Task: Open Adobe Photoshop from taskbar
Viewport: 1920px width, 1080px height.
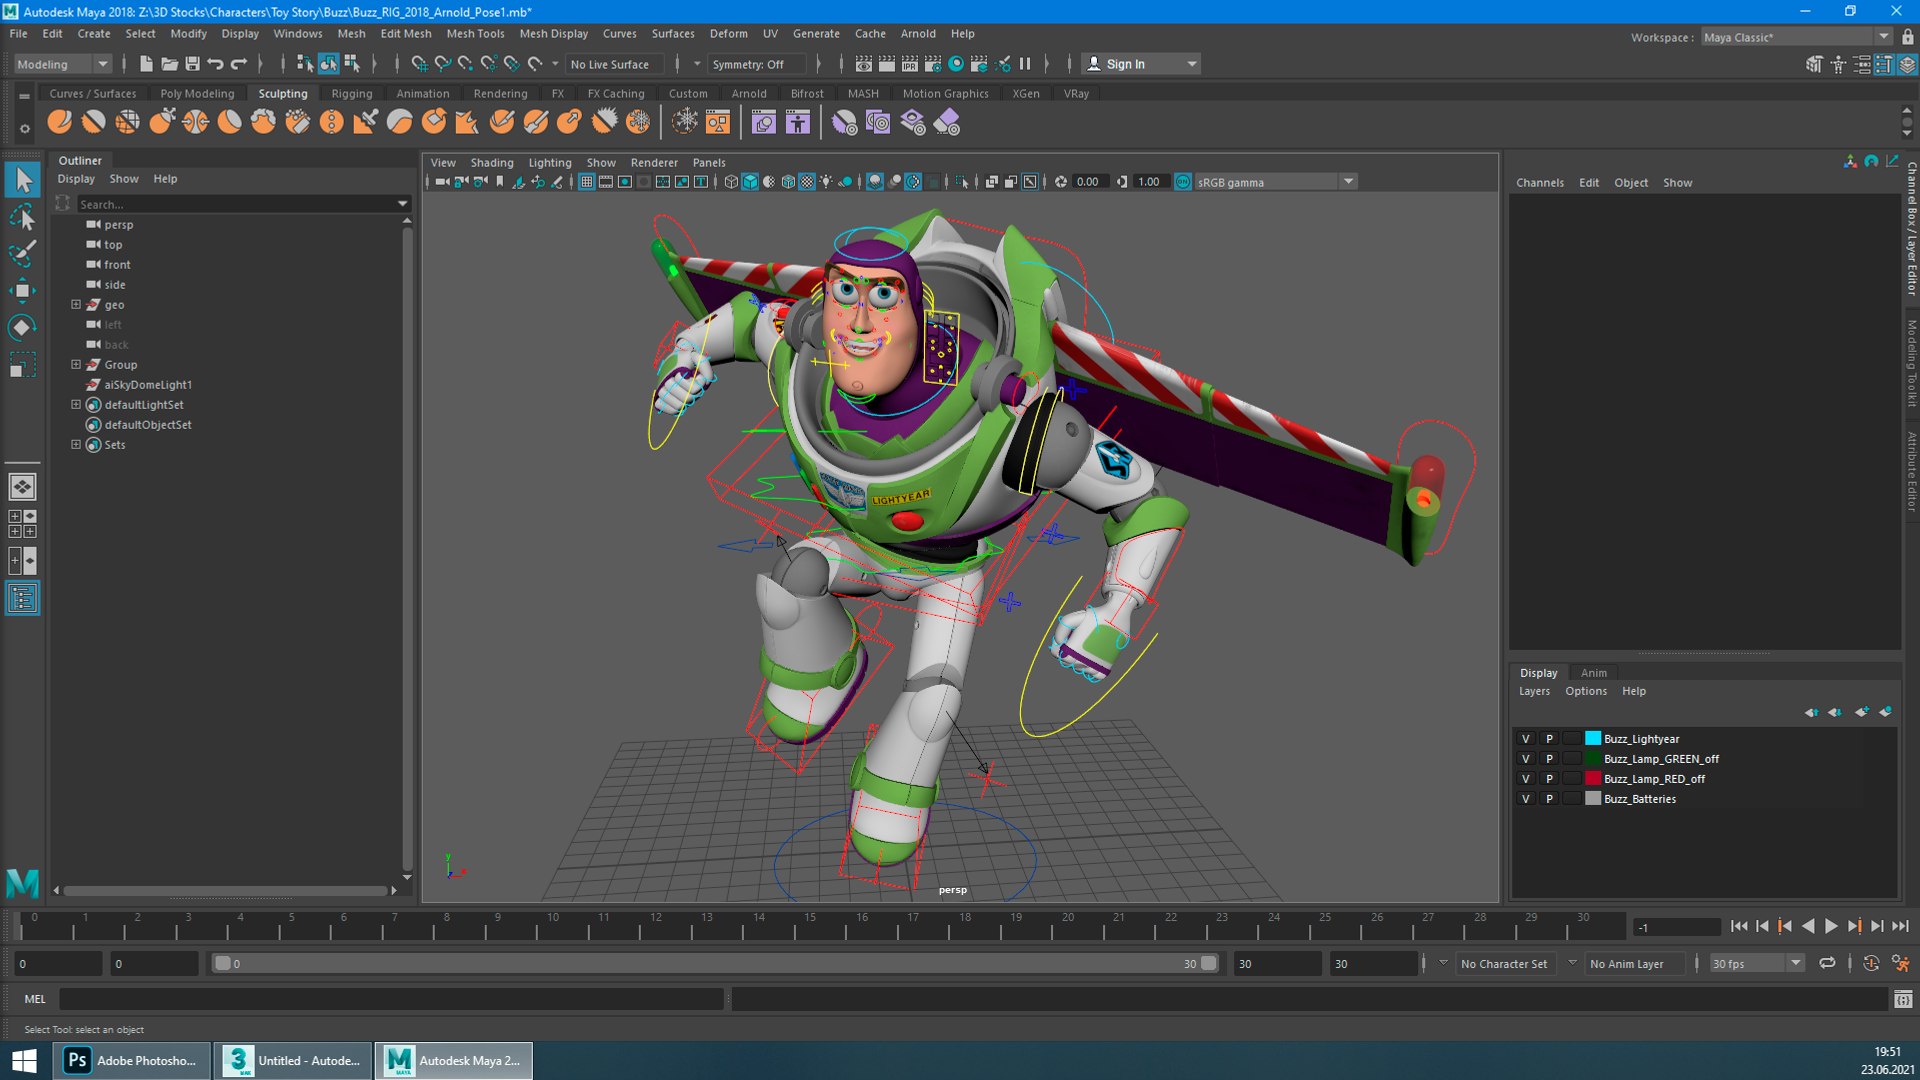Action: click(x=131, y=1060)
